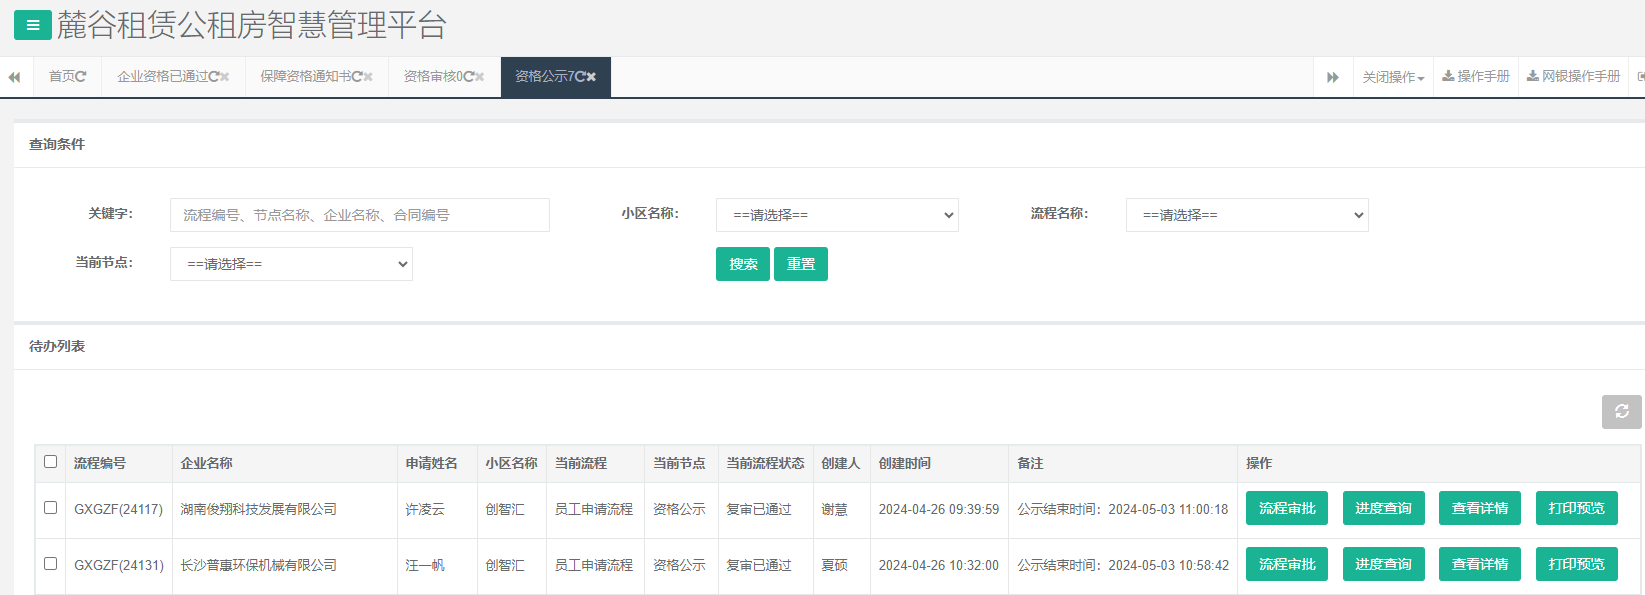
Task: Download the 操作手册 manual
Action: pos(1476,77)
